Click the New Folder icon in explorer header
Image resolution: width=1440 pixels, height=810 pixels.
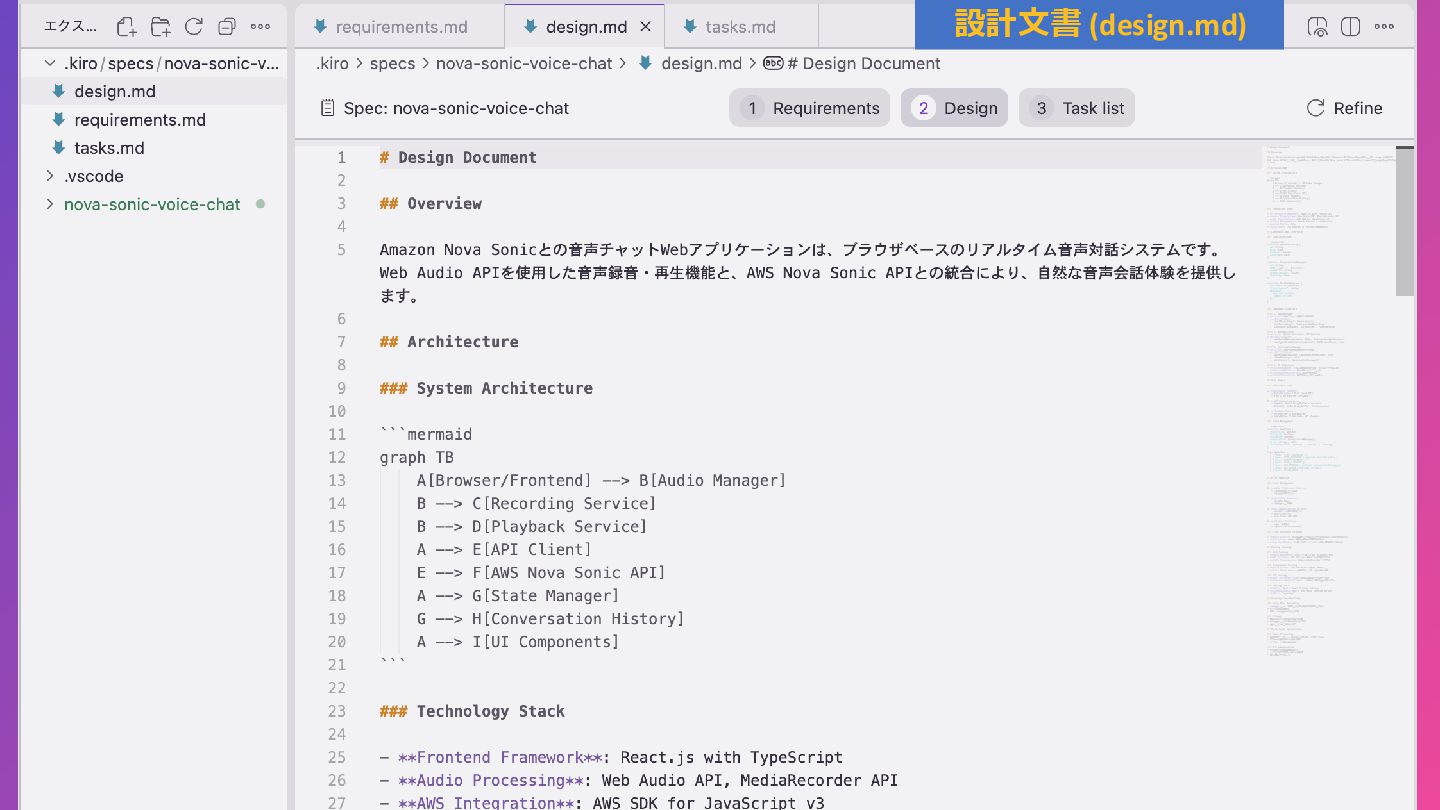[160, 27]
